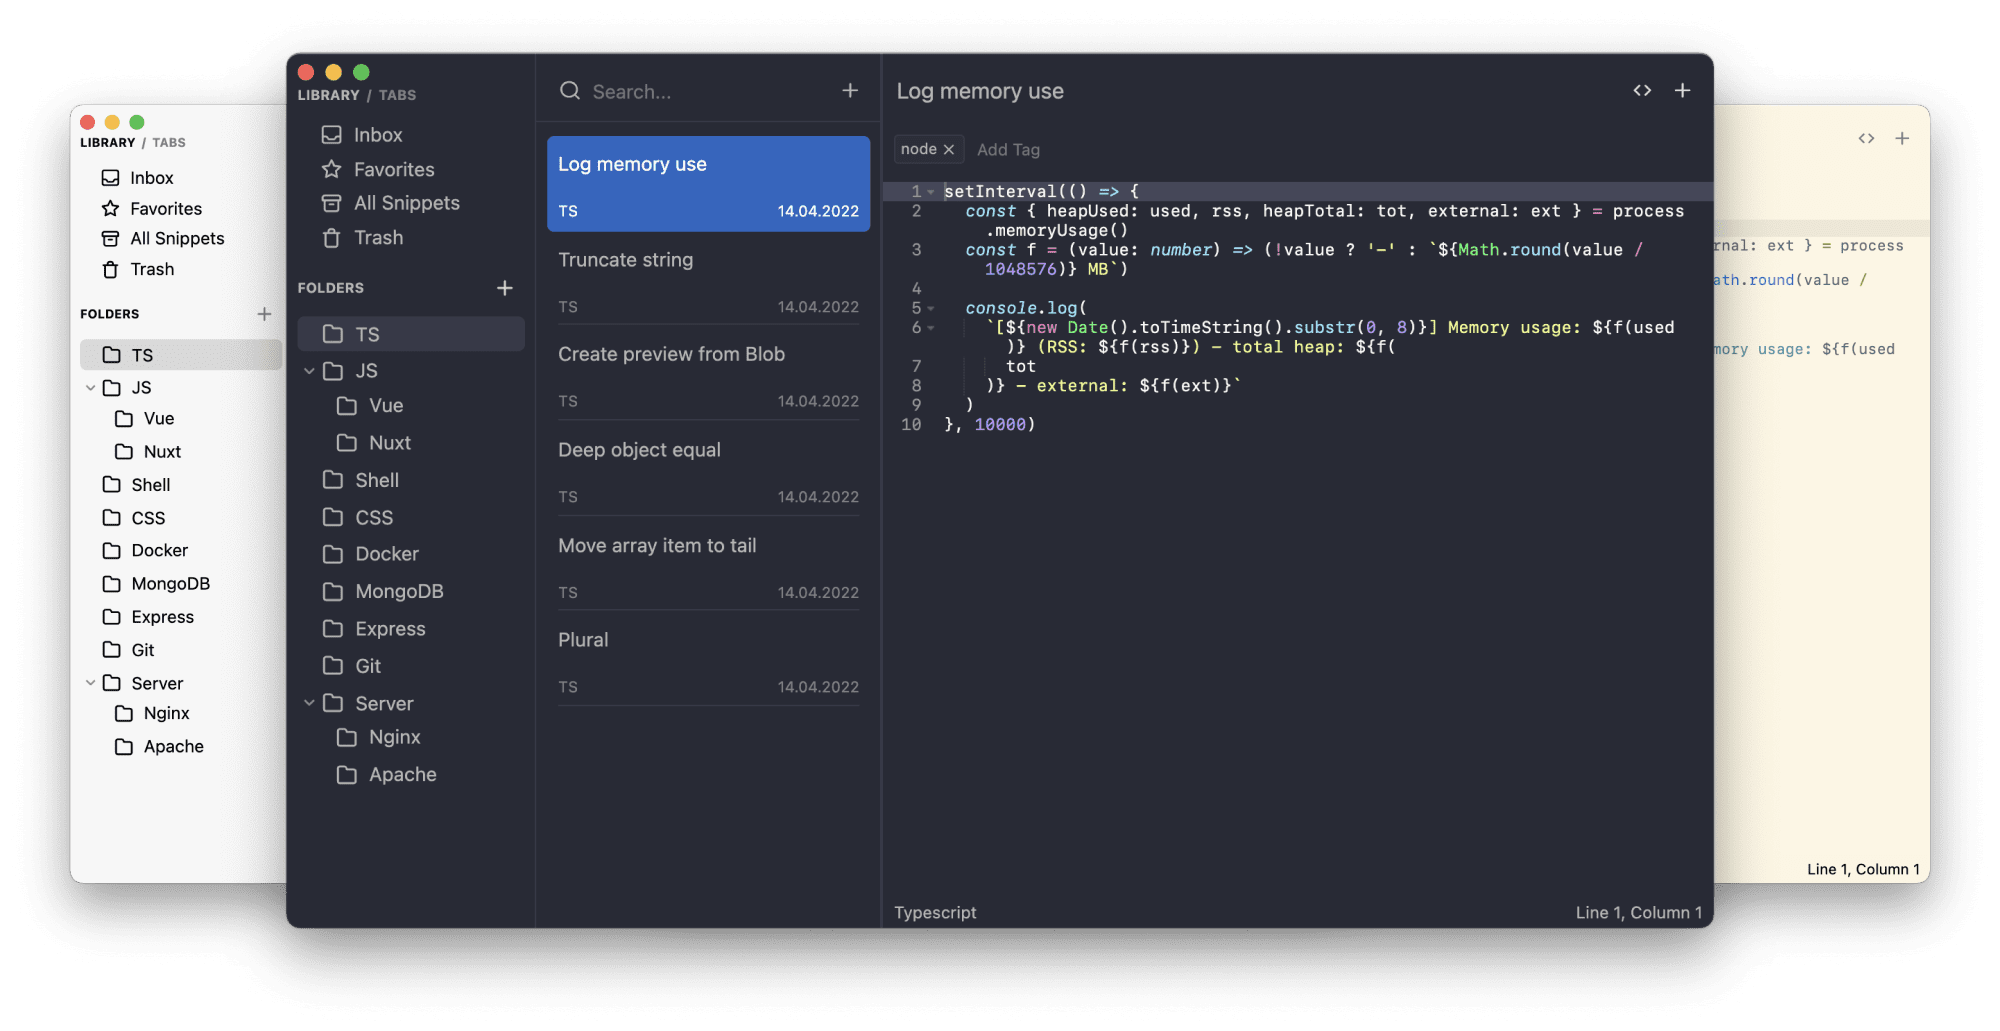Collapse the JS folder in light window

[x=91, y=388]
